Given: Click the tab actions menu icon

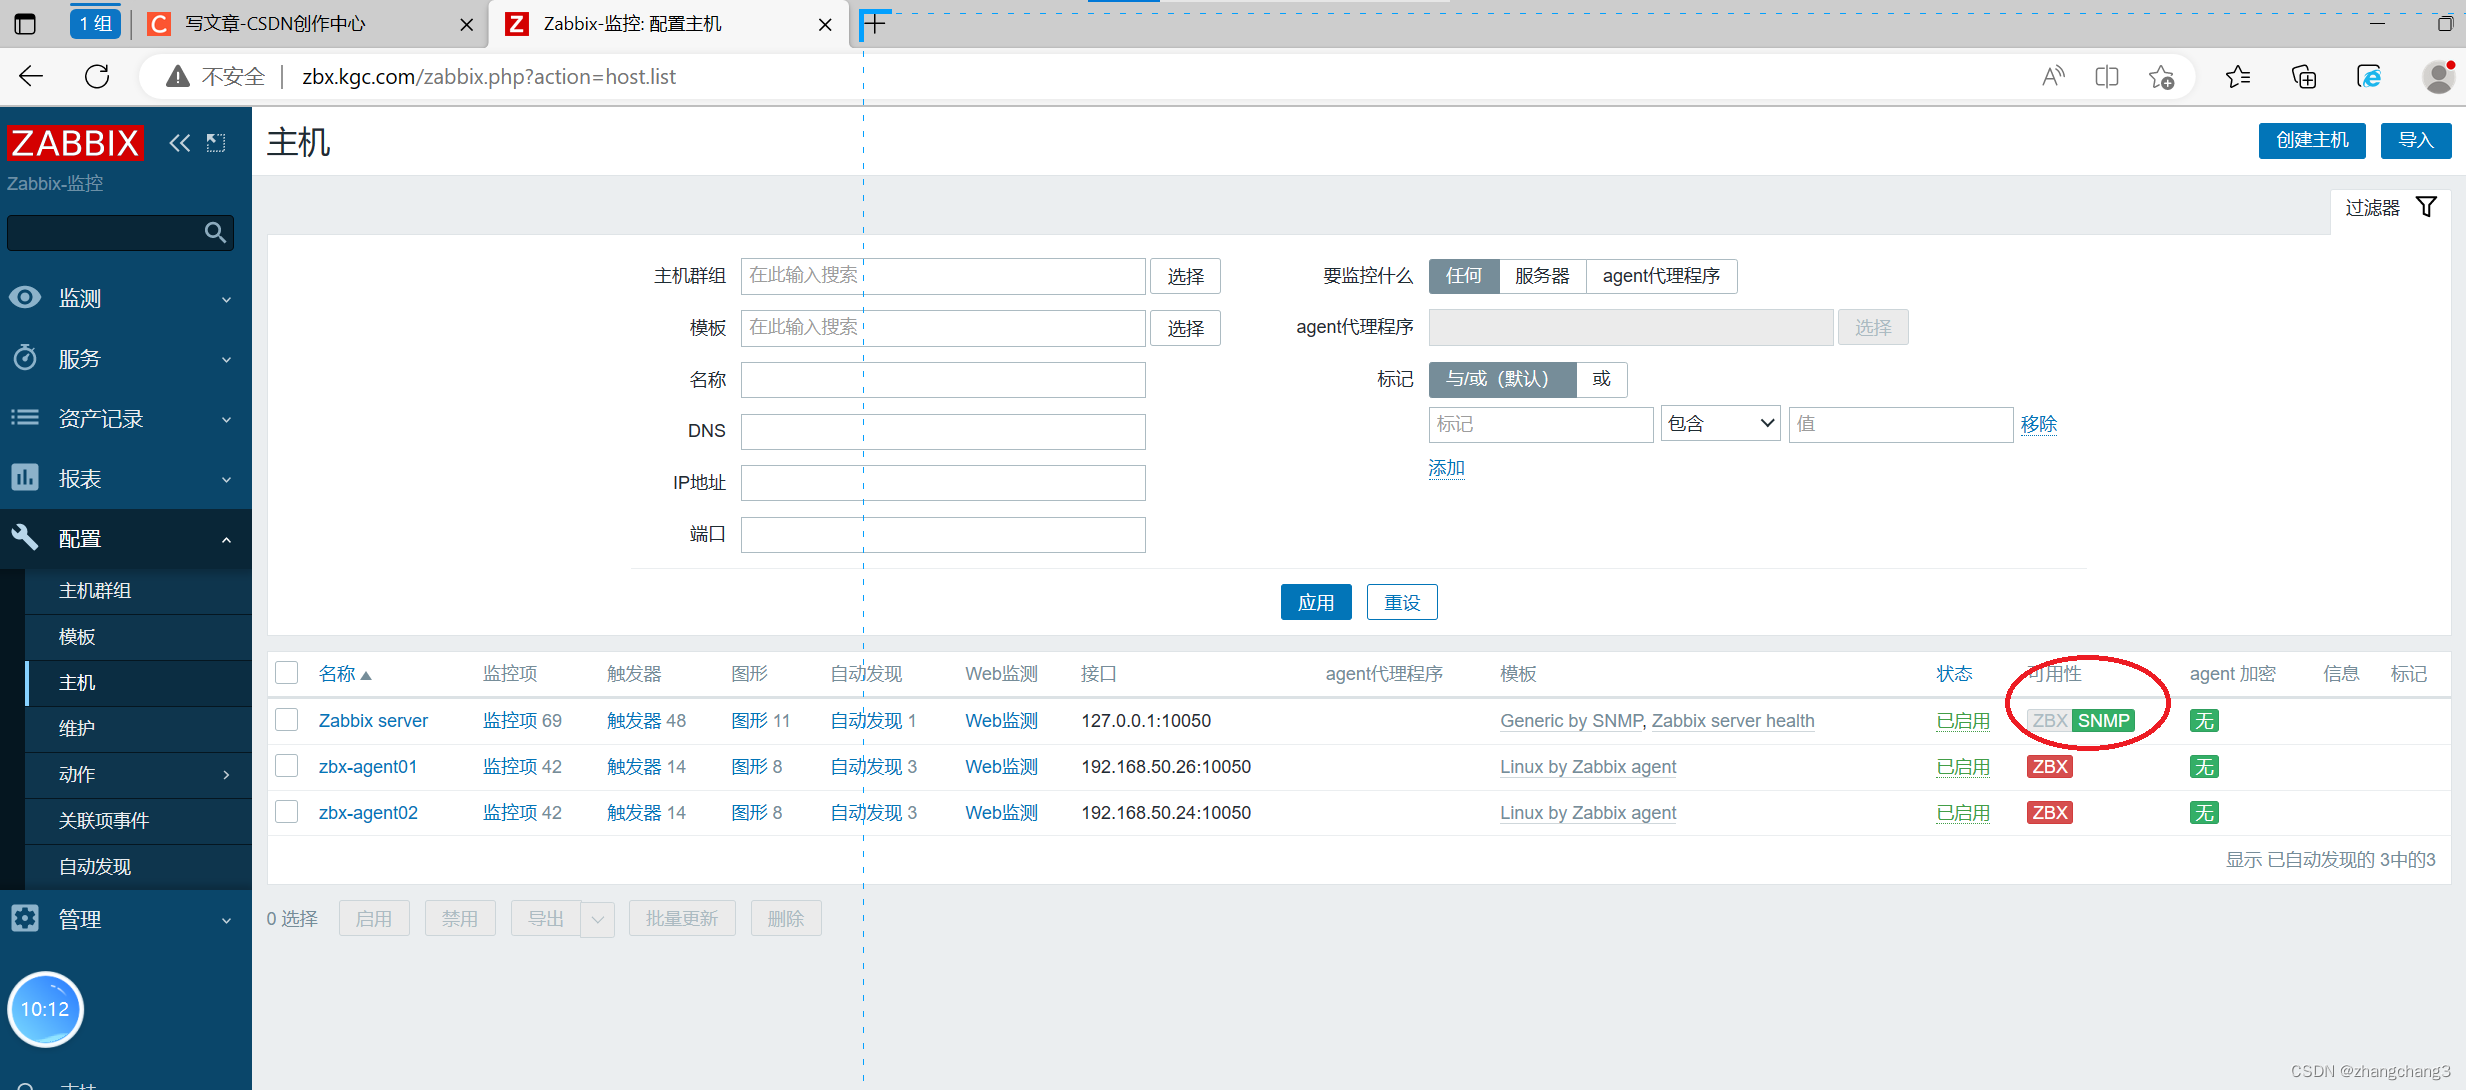Looking at the screenshot, I should pos(25,24).
